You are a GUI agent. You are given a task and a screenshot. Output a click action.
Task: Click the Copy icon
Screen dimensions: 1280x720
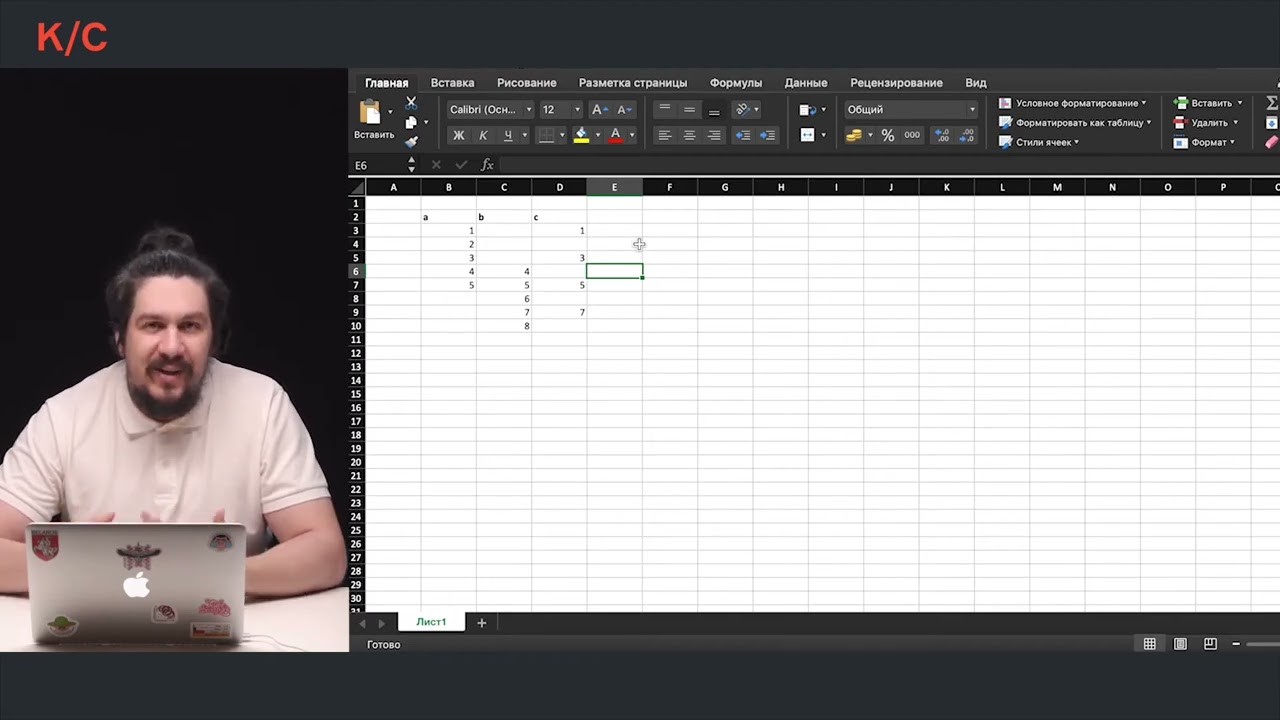(411, 122)
